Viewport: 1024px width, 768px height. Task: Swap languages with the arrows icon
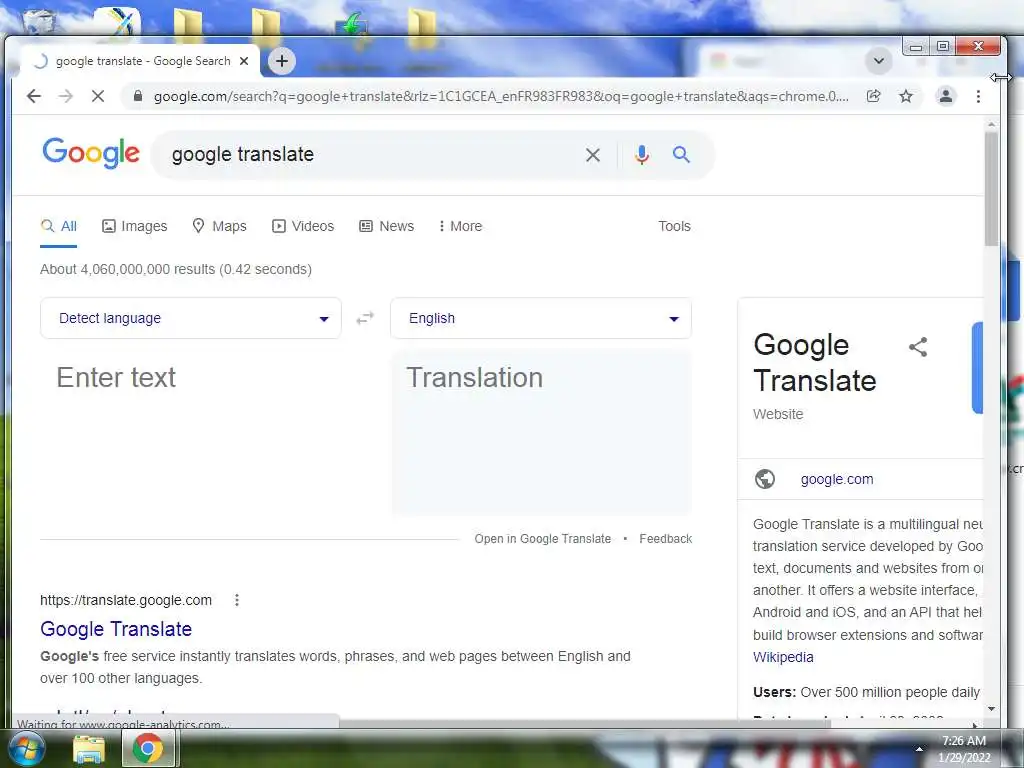pos(365,318)
